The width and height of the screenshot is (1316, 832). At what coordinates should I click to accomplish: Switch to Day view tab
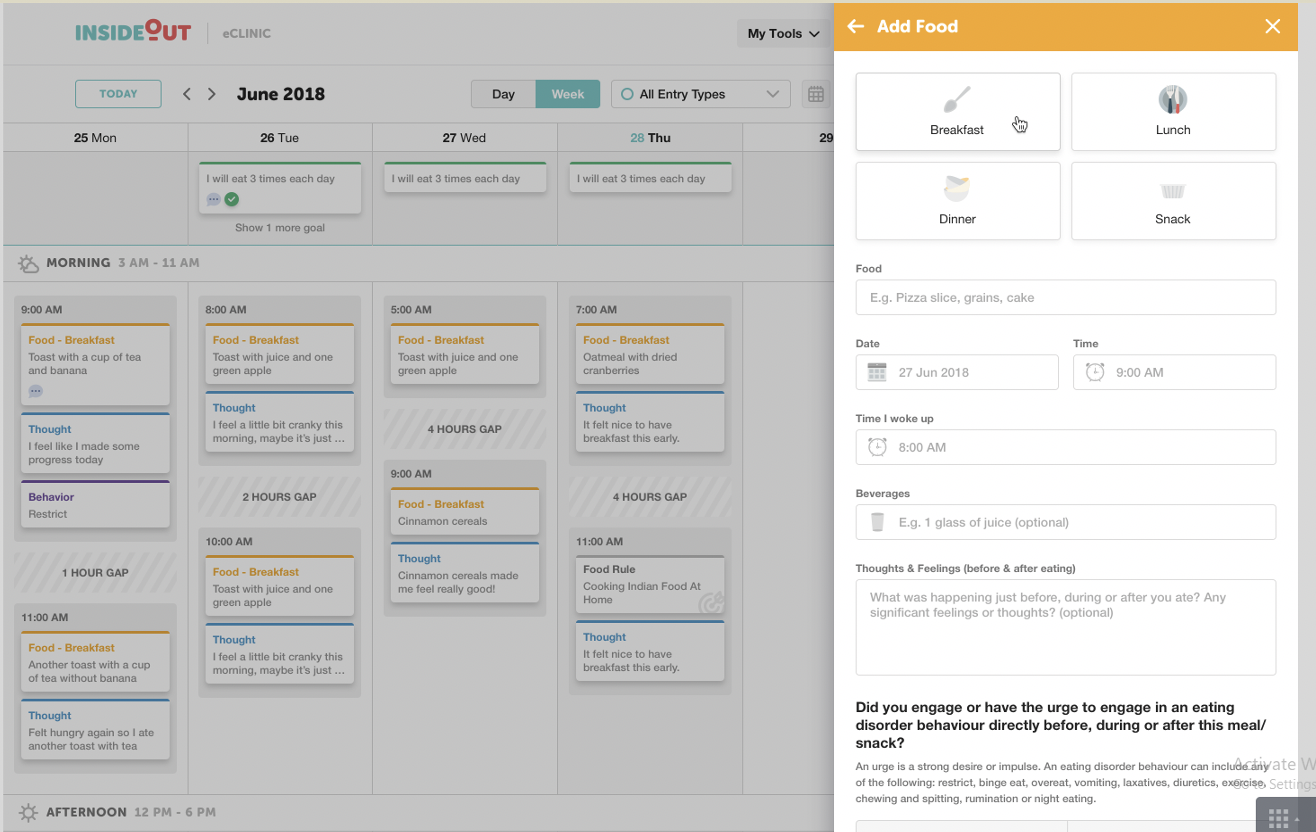click(503, 94)
